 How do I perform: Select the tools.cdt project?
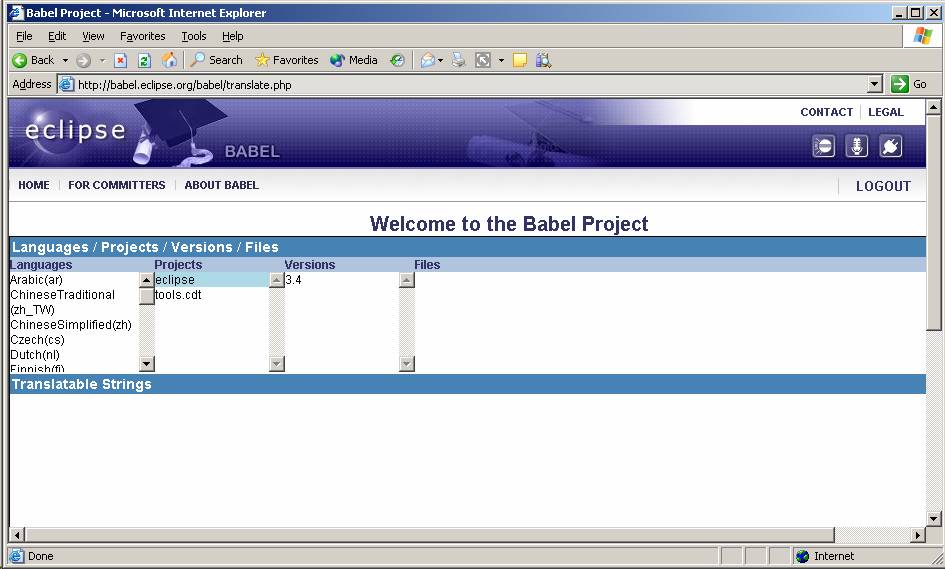click(x=178, y=295)
